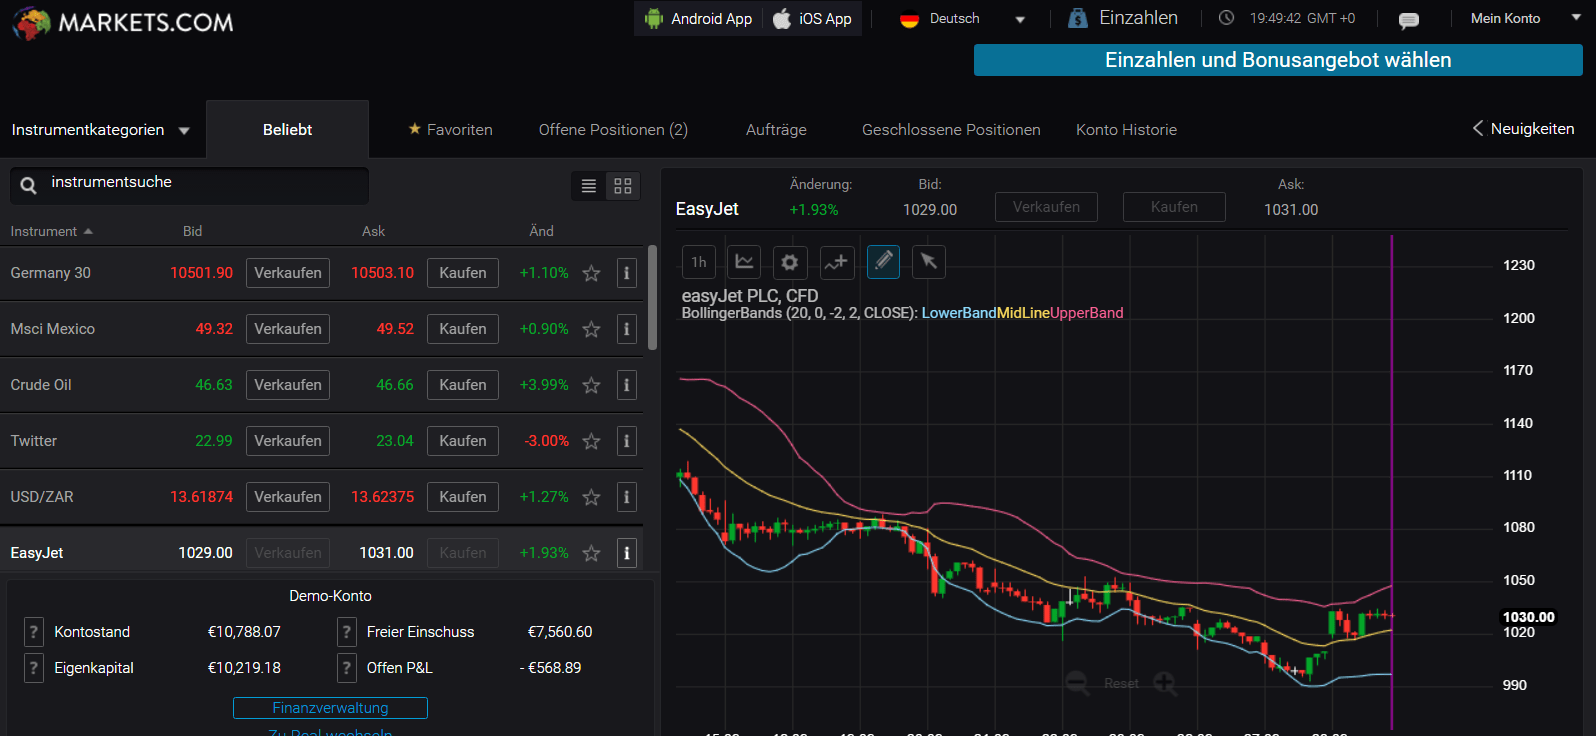The height and width of the screenshot is (736, 1596).
Task: Expand Instrumentkategorien dropdown
Action: coord(100,130)
